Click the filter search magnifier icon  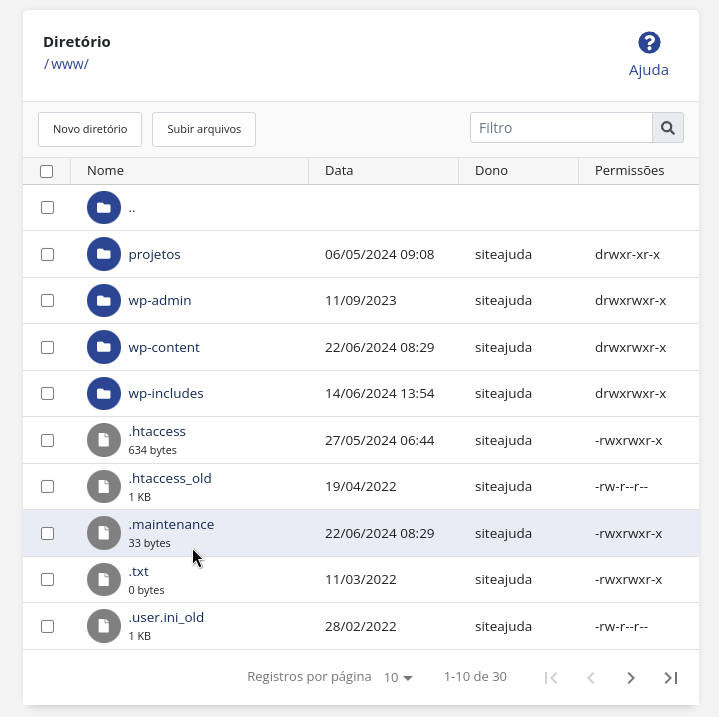(x=668, y=128)
